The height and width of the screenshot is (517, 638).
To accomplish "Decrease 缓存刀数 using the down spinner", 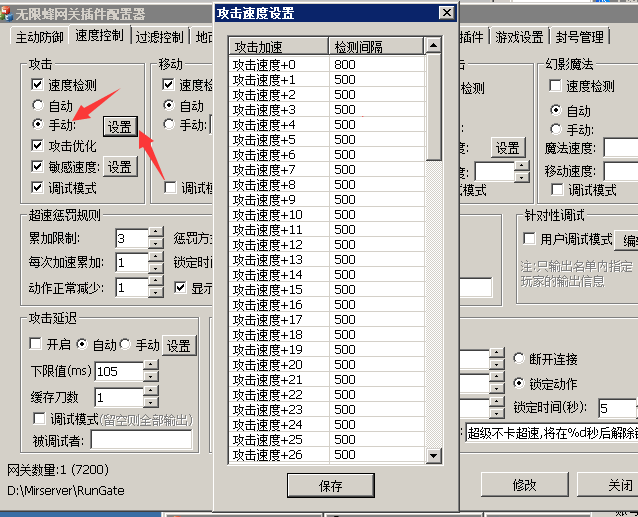I will pos(151,402).
